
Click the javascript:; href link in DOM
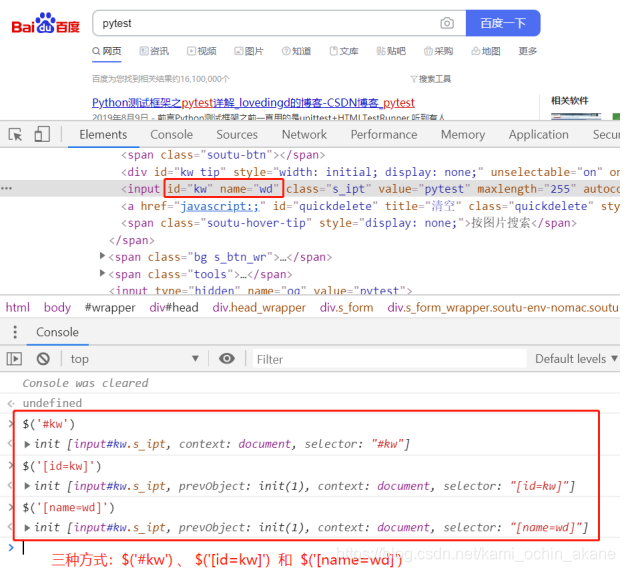[220, 206]
